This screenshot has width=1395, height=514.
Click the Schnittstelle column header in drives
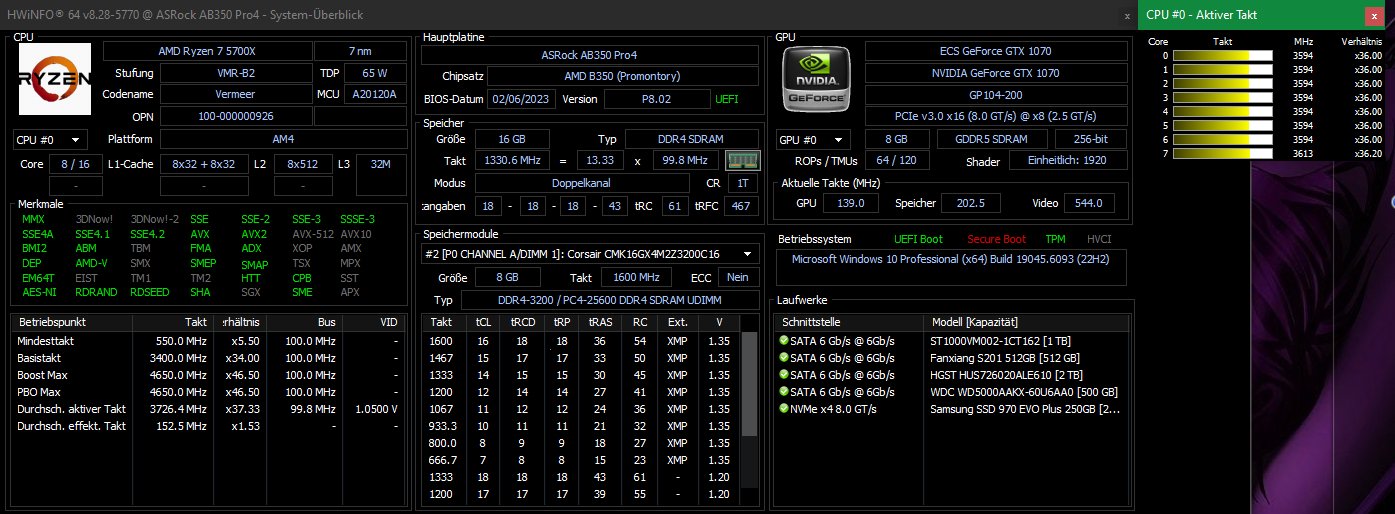[849, 322]
